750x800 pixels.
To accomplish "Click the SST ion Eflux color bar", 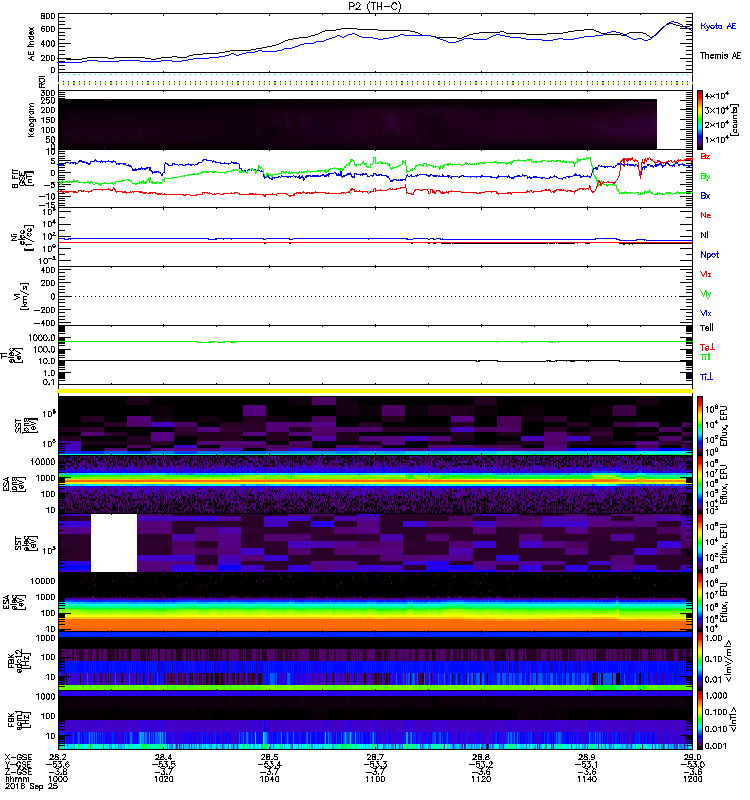I will [x=700, y=425].
